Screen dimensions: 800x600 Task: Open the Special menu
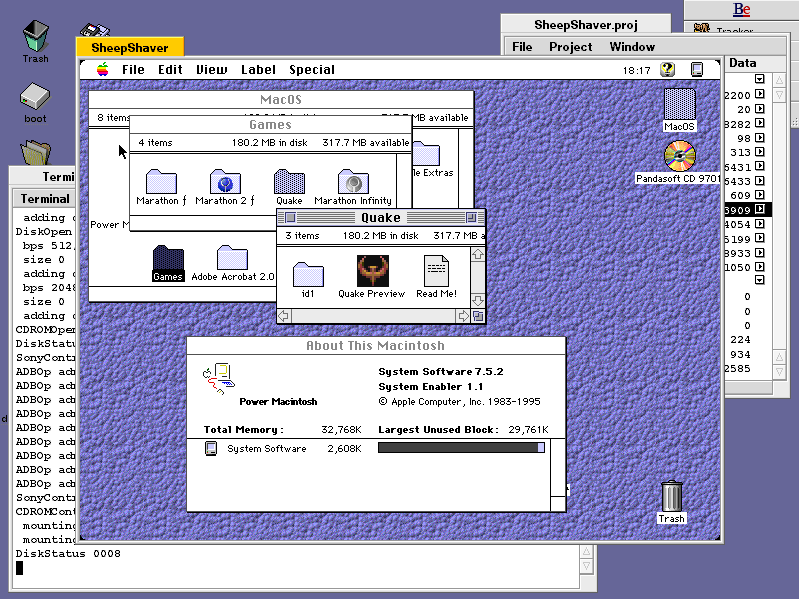coord(312,70)
